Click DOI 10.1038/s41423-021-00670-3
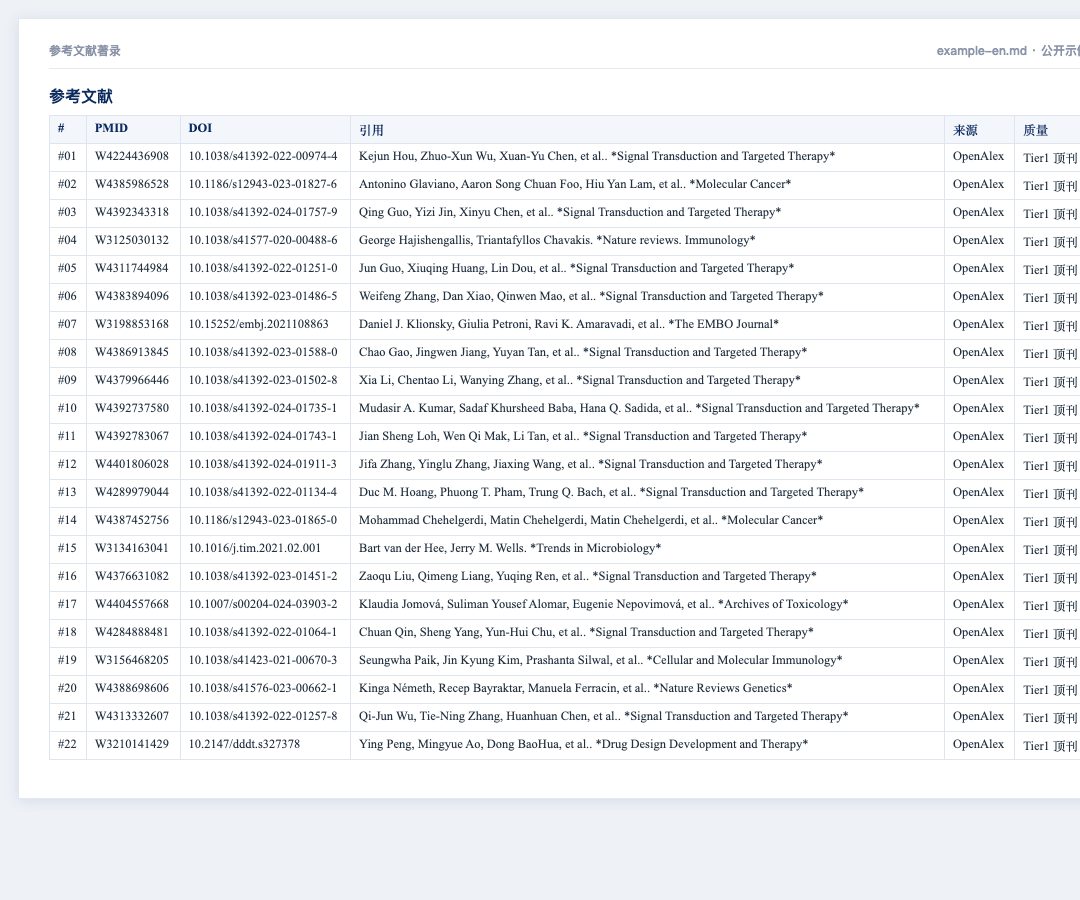 [x=263, y=660]
